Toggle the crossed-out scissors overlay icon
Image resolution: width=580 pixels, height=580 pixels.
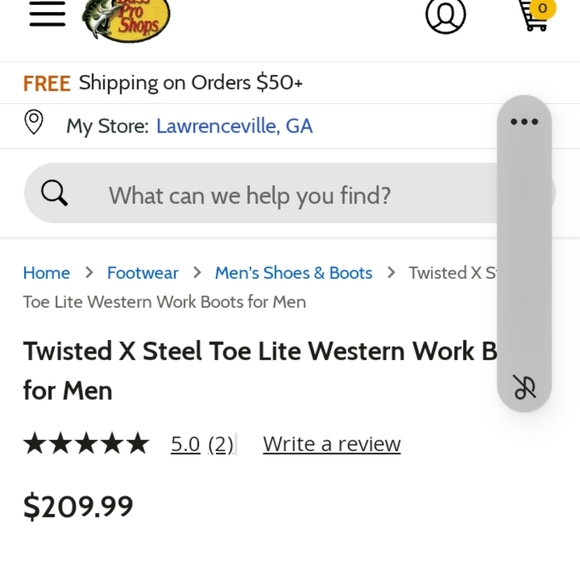[x=525, y=387]
